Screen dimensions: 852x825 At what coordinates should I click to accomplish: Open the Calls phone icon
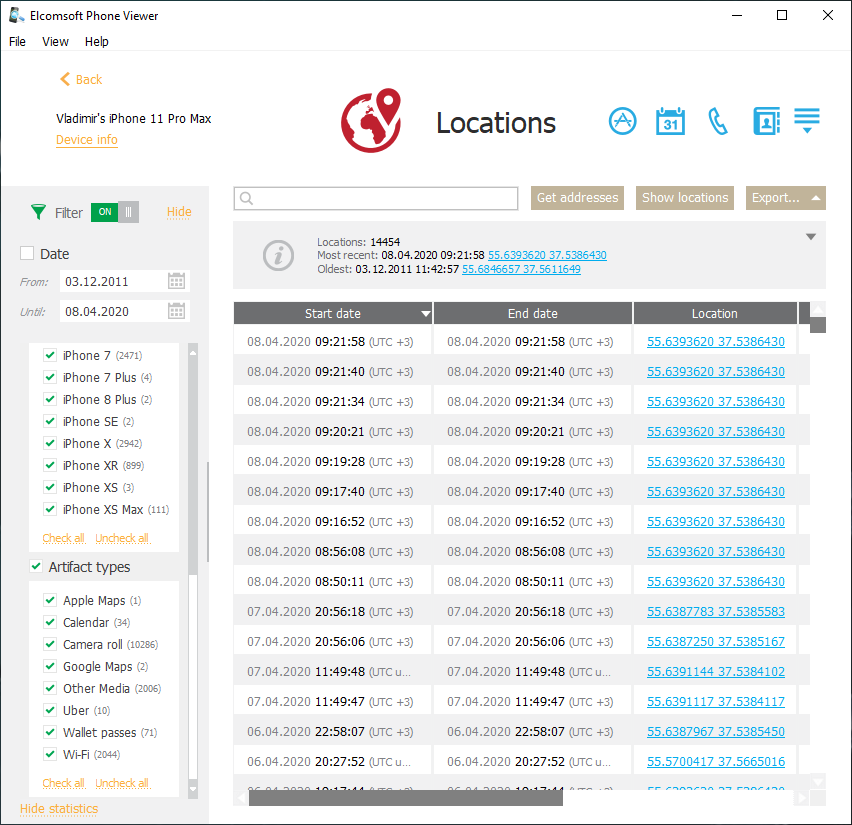(x=718, y=122)
